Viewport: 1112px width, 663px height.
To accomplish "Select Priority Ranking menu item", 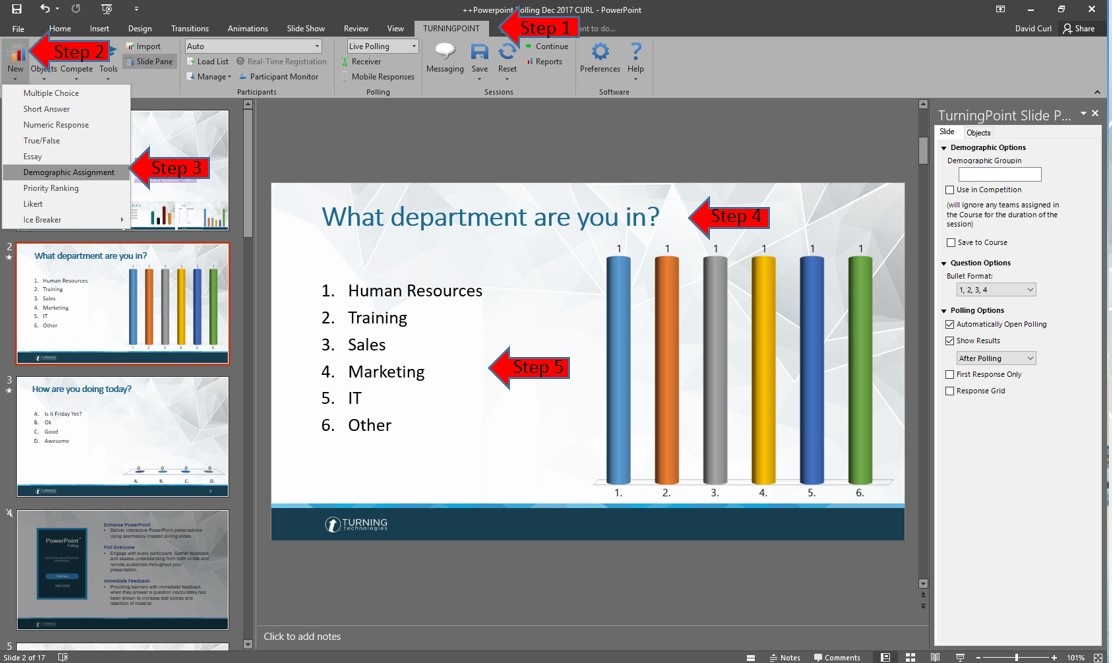I will click(67, 188).
